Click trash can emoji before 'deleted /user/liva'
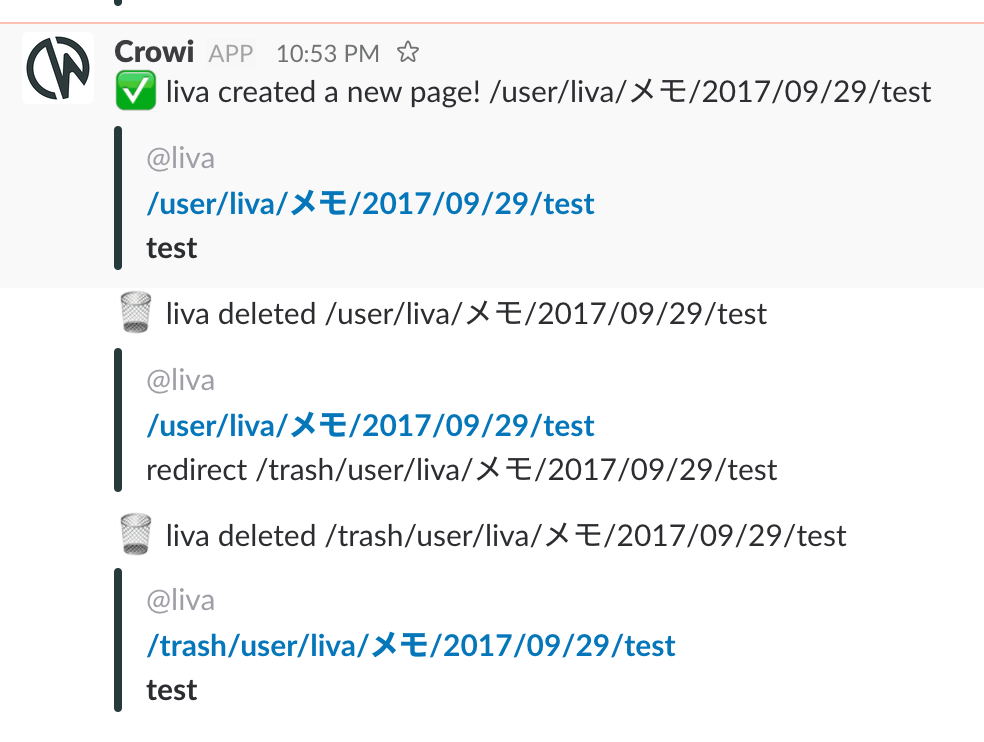 136,312
